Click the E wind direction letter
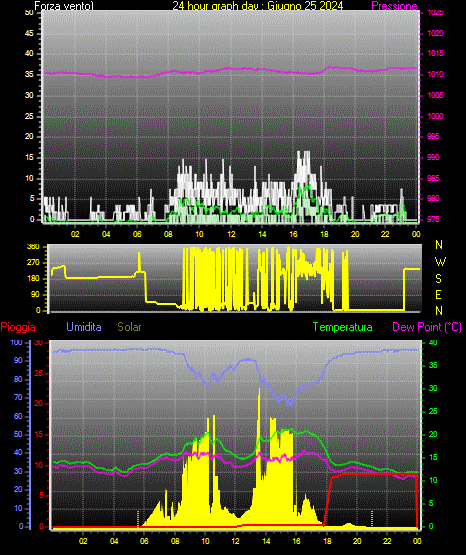Viewport: 466px width, 555px height. tap(438, 294)
